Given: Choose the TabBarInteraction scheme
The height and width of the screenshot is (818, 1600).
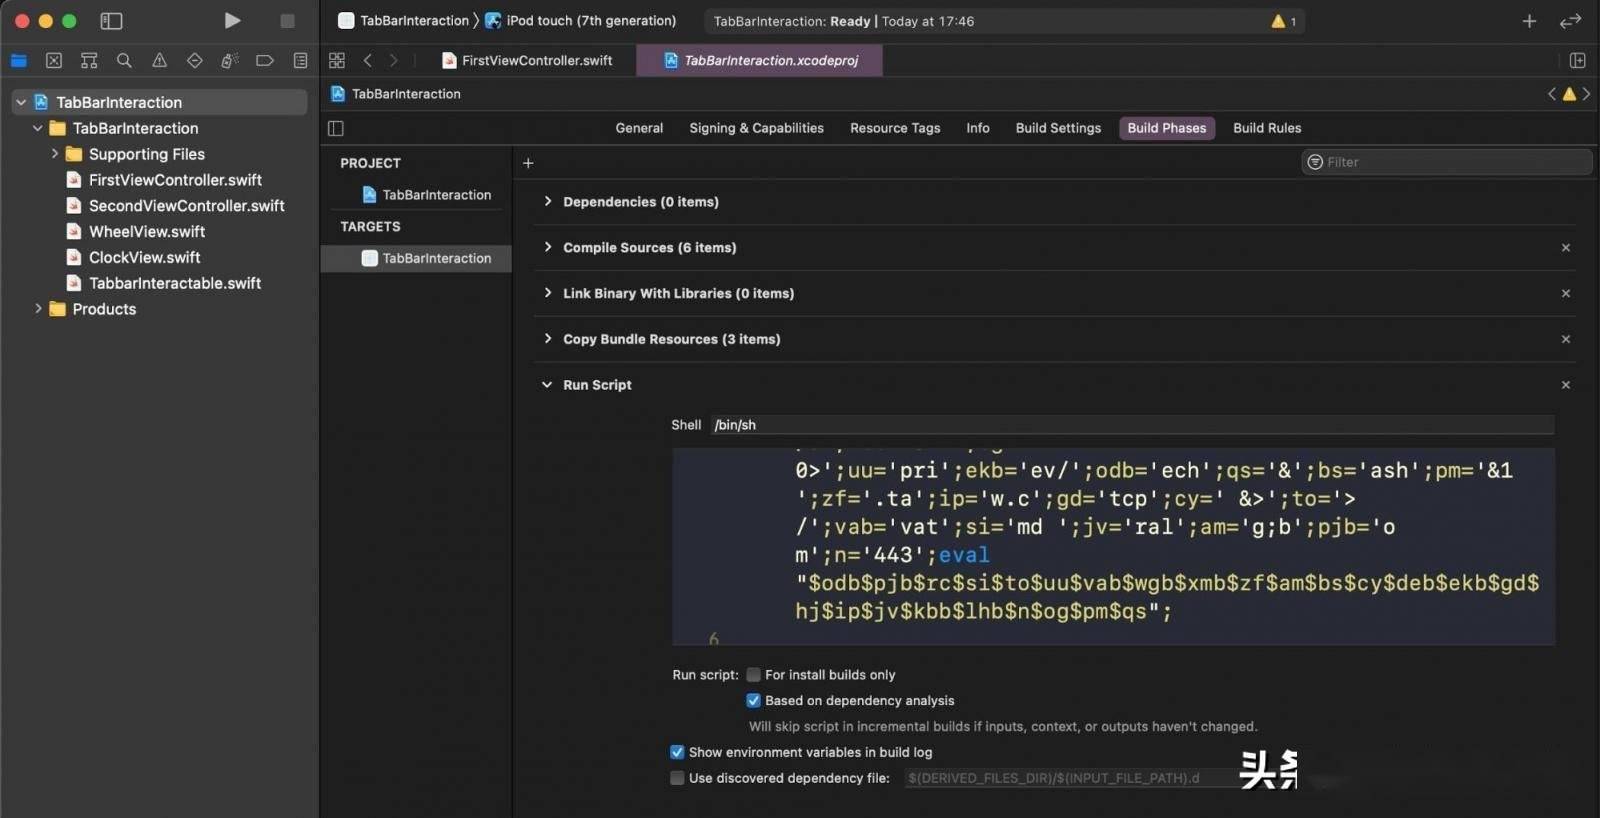Looking at the screenshot, I should [404, 21].
